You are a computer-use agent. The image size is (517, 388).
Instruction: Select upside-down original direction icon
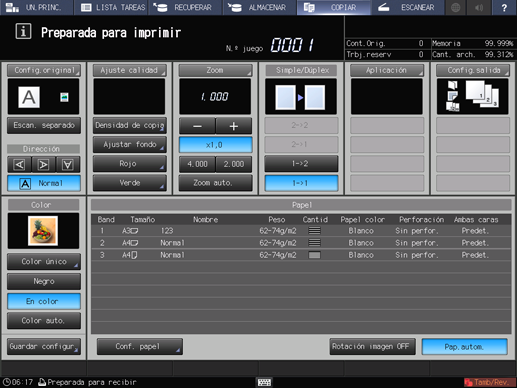tap(68, 164)
